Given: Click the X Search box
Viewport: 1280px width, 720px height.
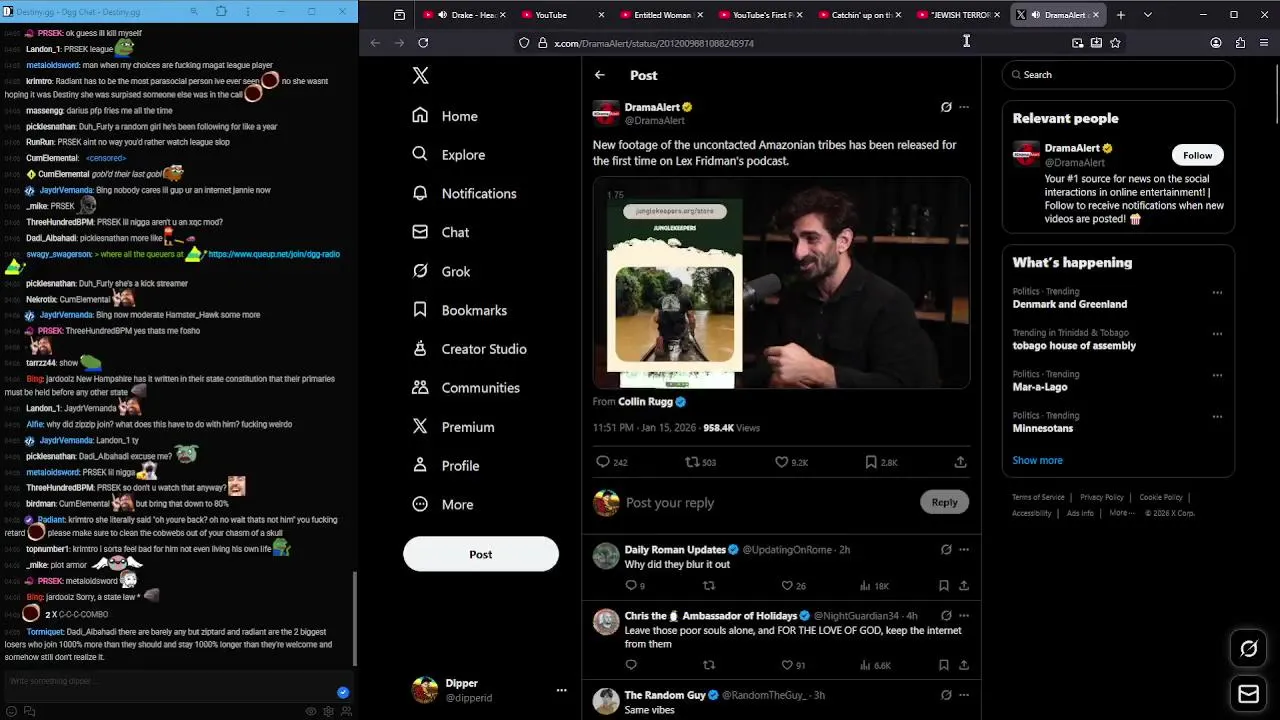Looking at the screenshot, I should coord(1118,75).
